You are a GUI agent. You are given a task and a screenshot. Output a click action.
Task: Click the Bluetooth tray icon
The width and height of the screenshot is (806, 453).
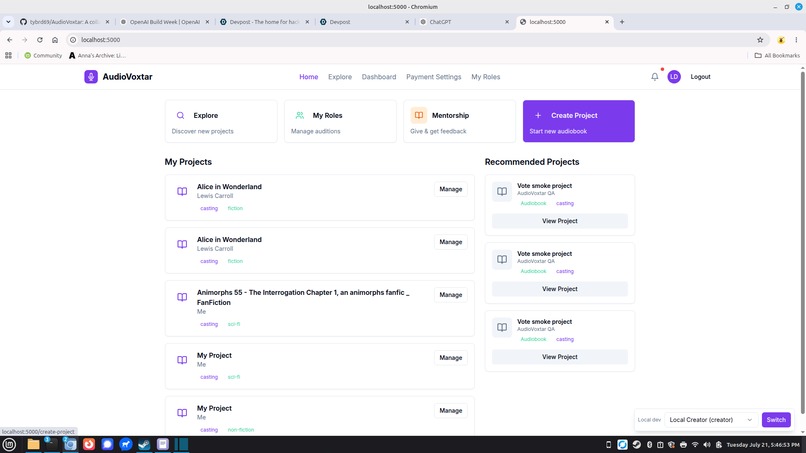coord(649,444)
